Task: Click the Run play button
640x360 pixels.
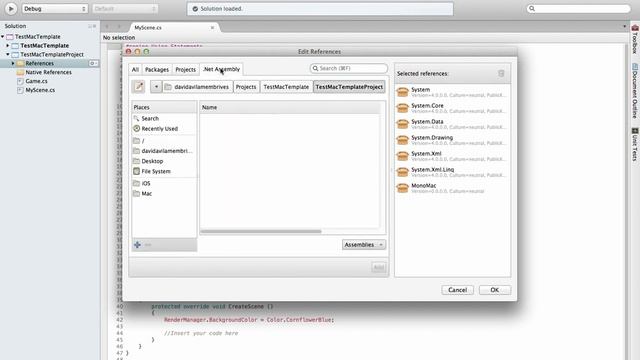Action: pos(11,8)
